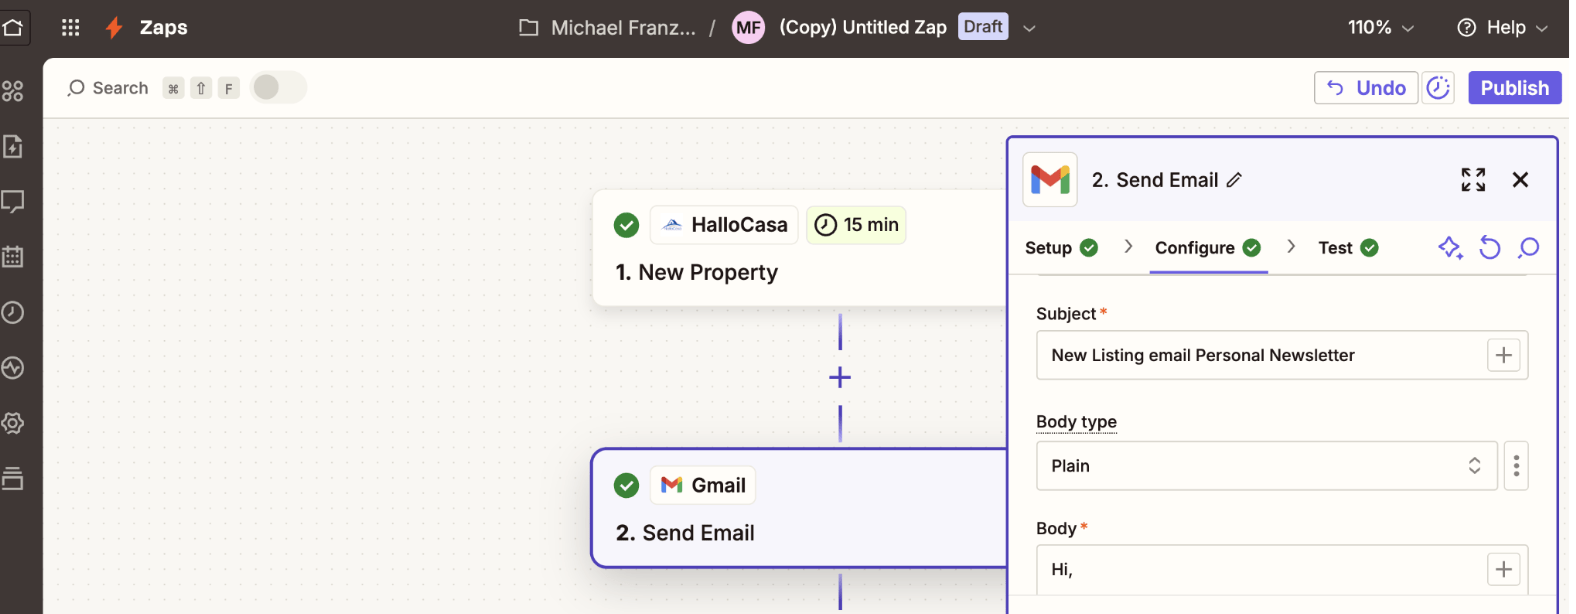The width and height of the screenshot is (1576, 614).
Task: Close the Send Email panel
Action: (x=1520, y=180)
